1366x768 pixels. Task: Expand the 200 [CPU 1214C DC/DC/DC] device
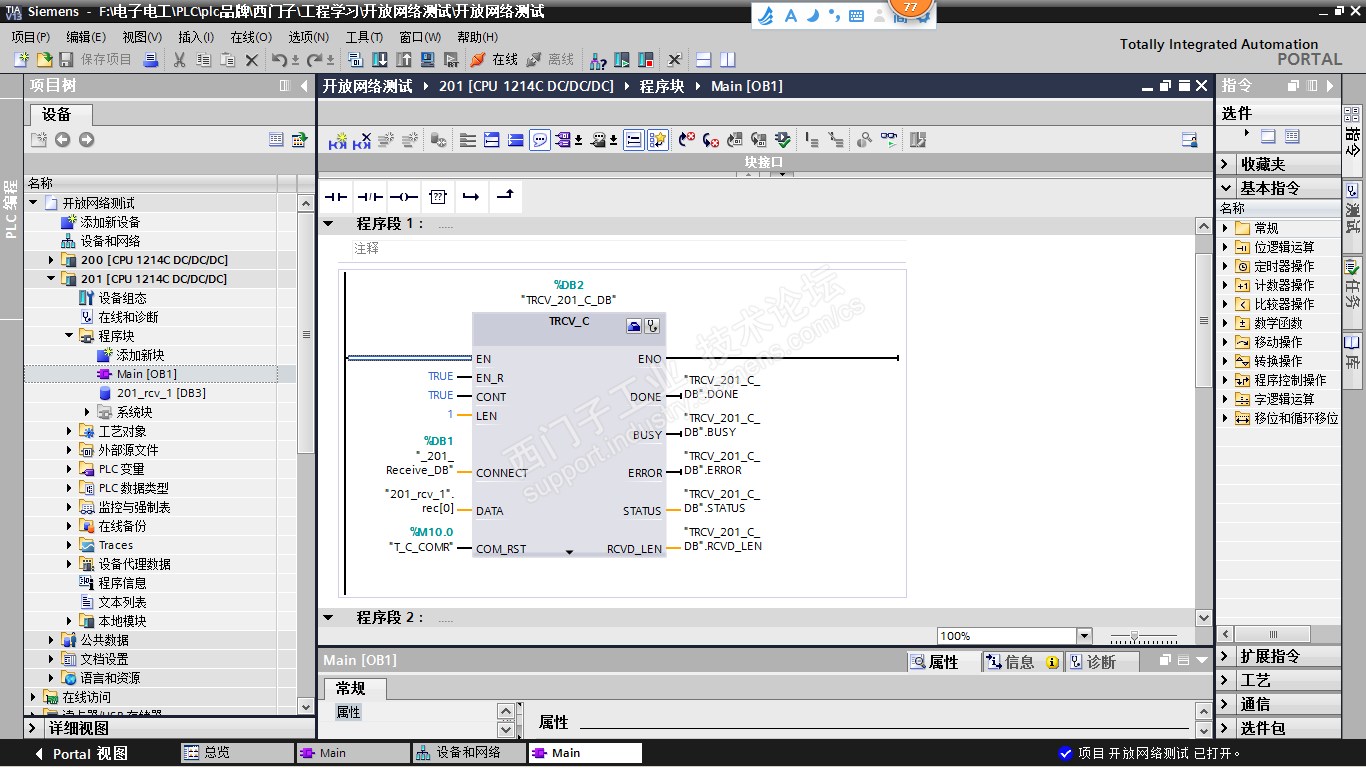point(51,260)
